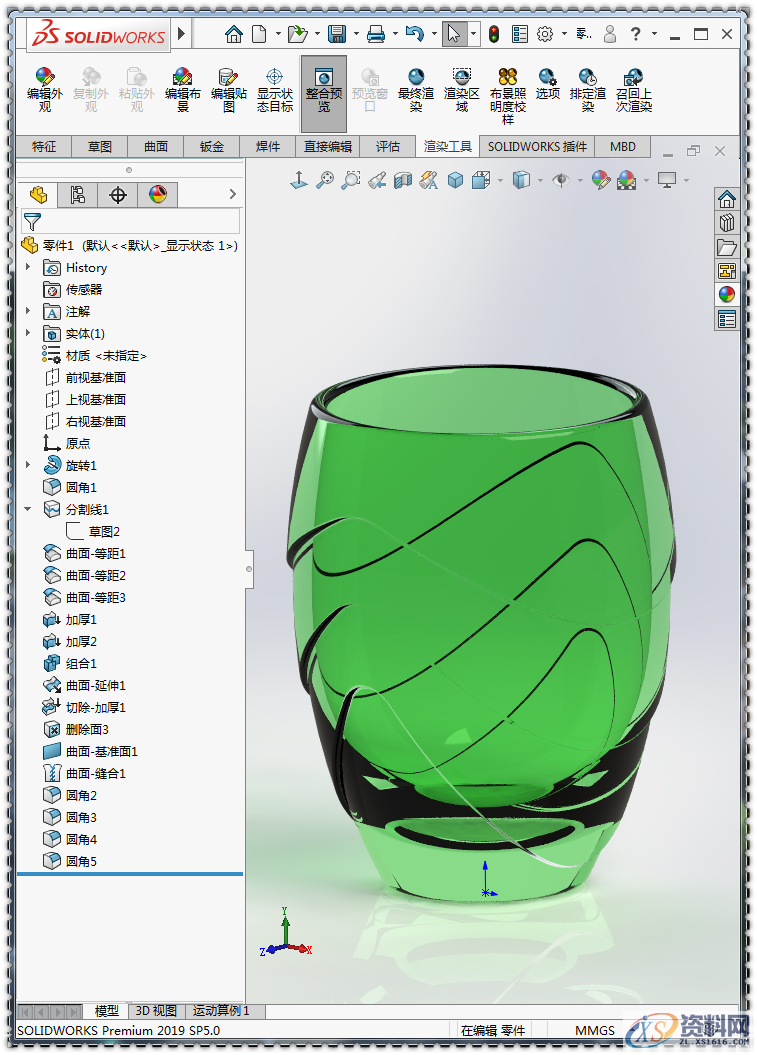The height and width of the screenshot is (1055, 757).
Task: Click the Rebuild traffic light icon
Action: pos(494,34)
